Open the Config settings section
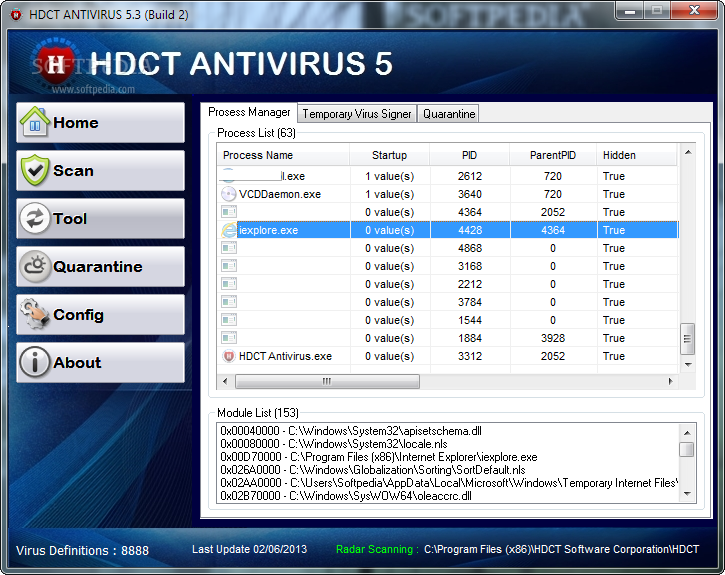725x575 pixels. point(100,315)
